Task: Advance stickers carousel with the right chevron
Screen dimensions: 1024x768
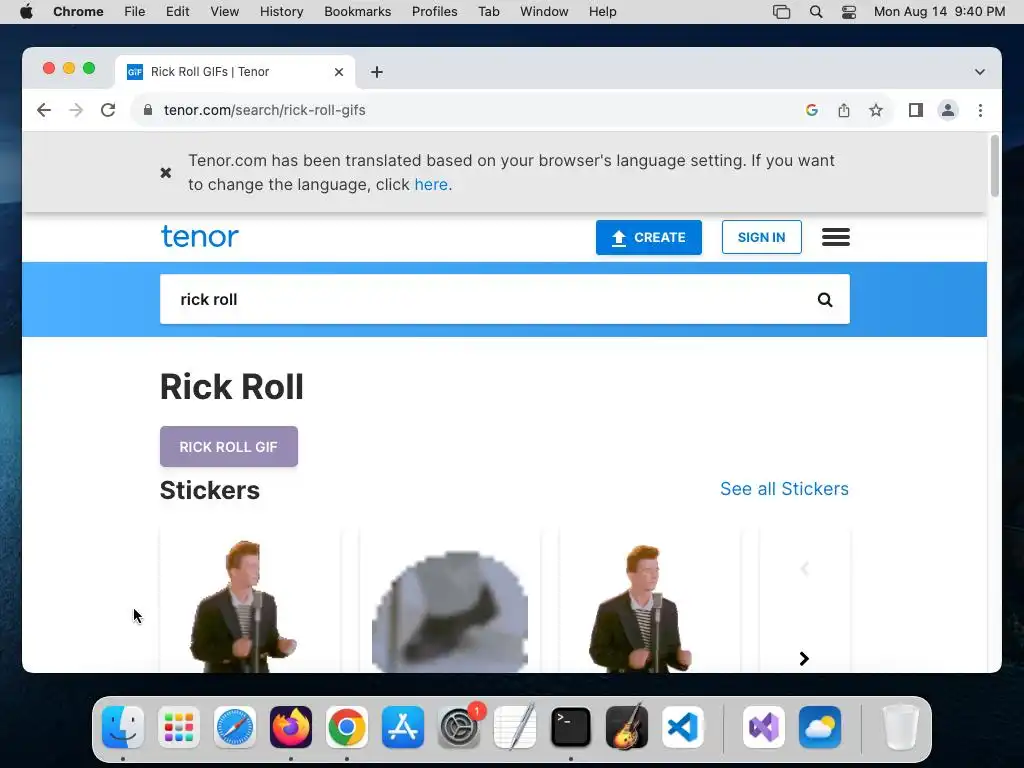Action: click(x=805, y=659)
